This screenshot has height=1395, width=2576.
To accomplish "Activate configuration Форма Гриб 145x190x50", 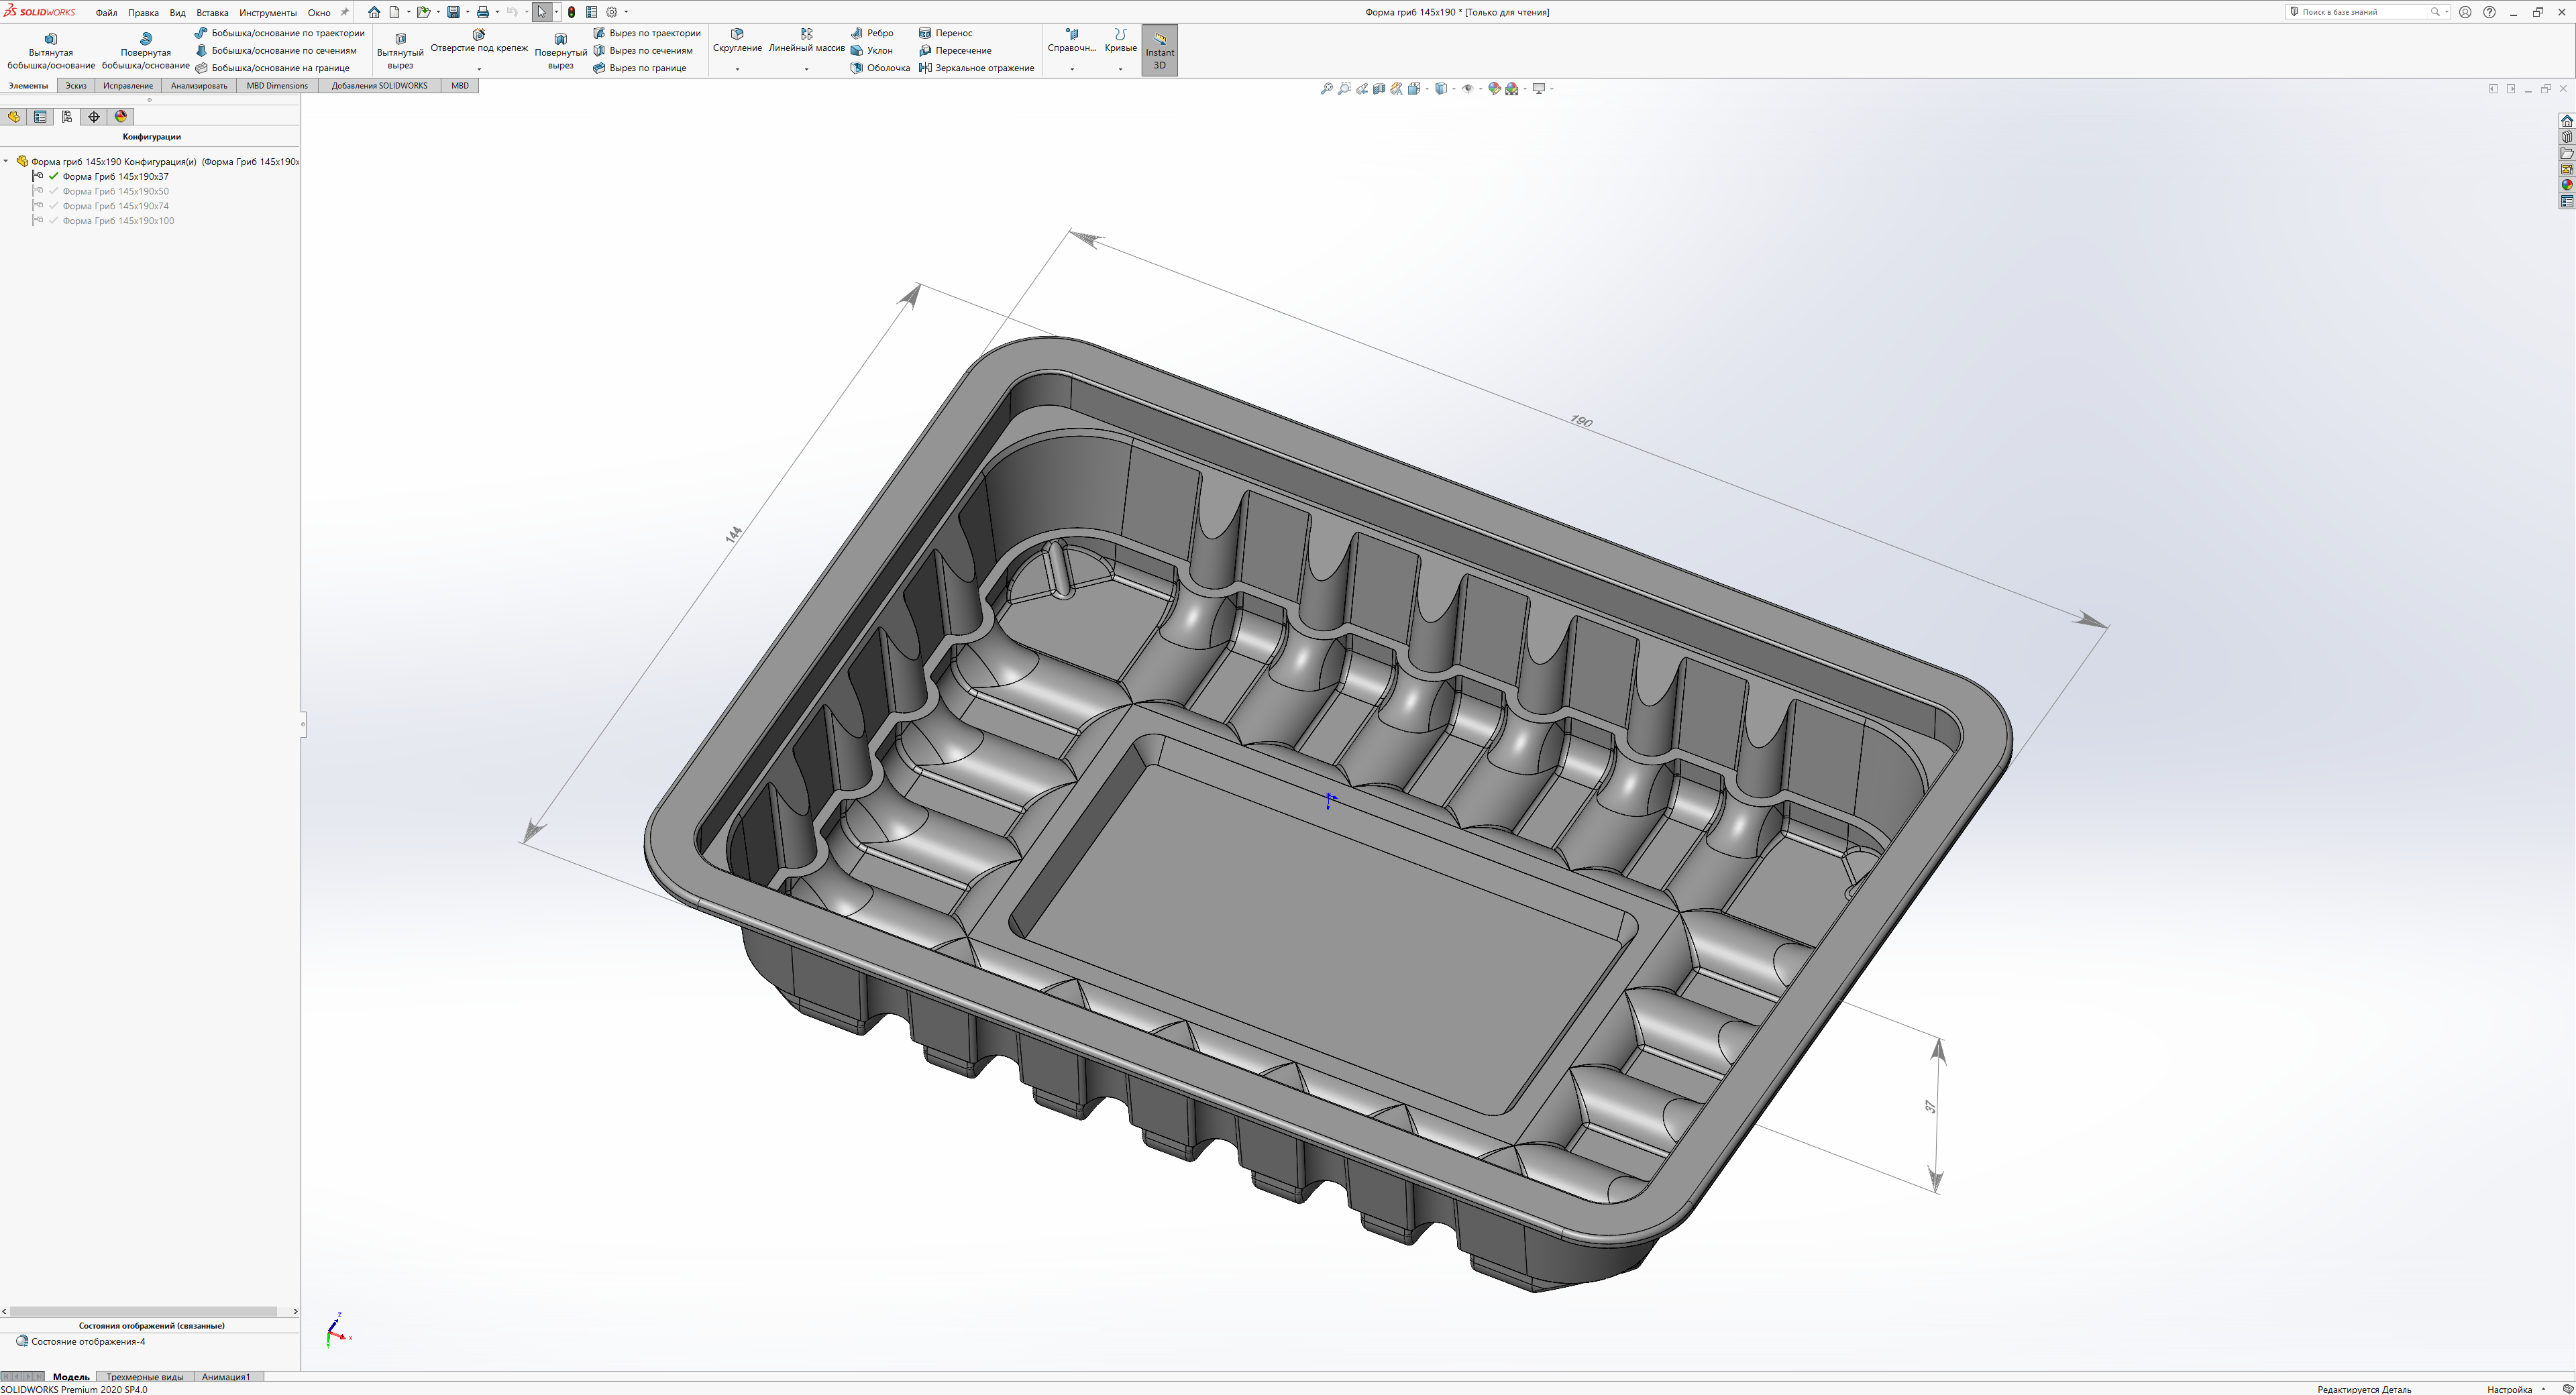I will (115, 191).
